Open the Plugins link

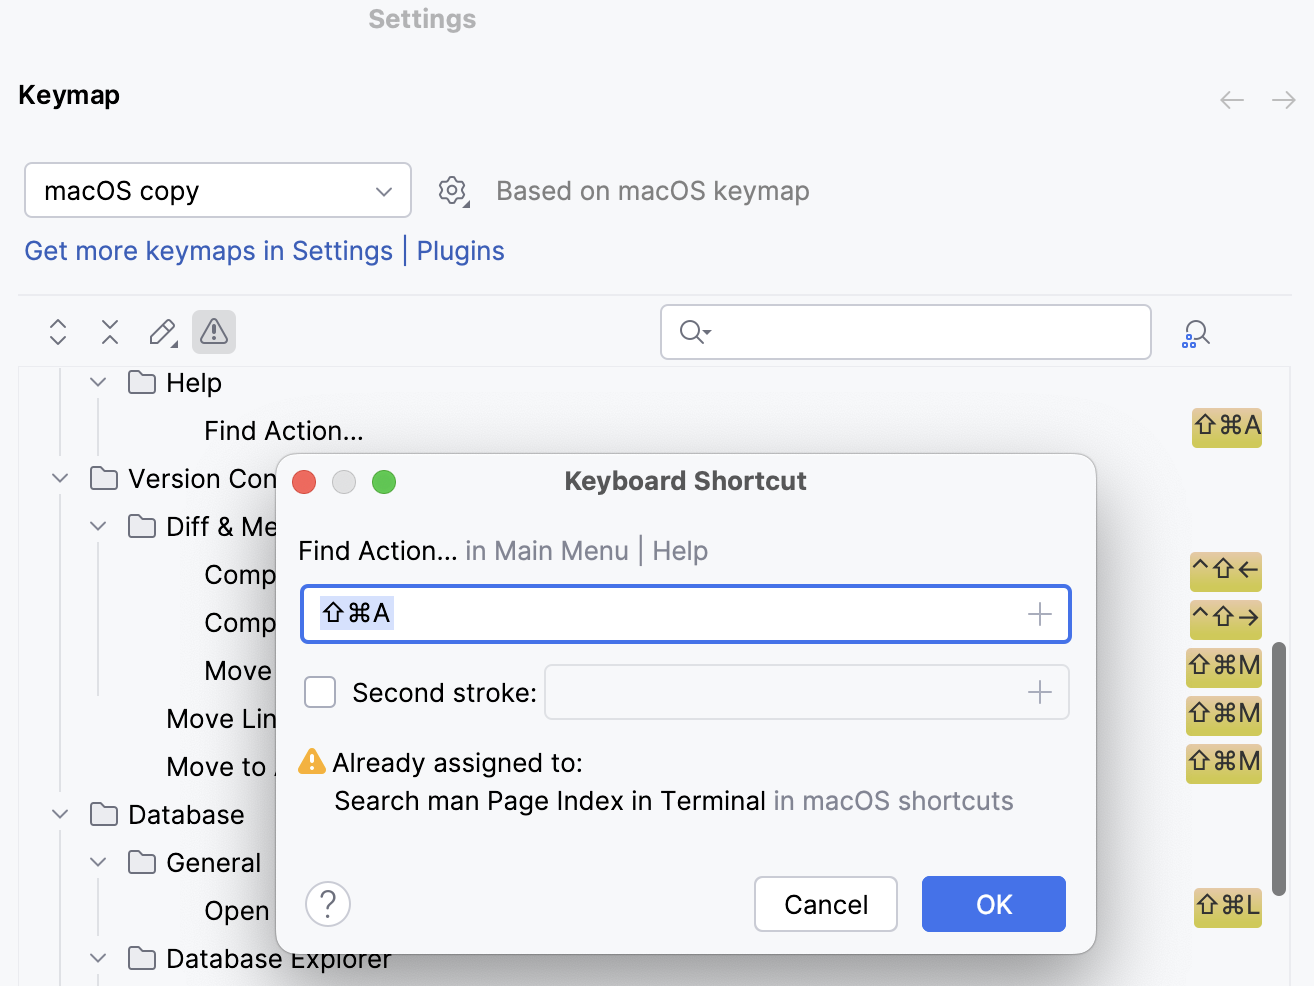[460, 251]
